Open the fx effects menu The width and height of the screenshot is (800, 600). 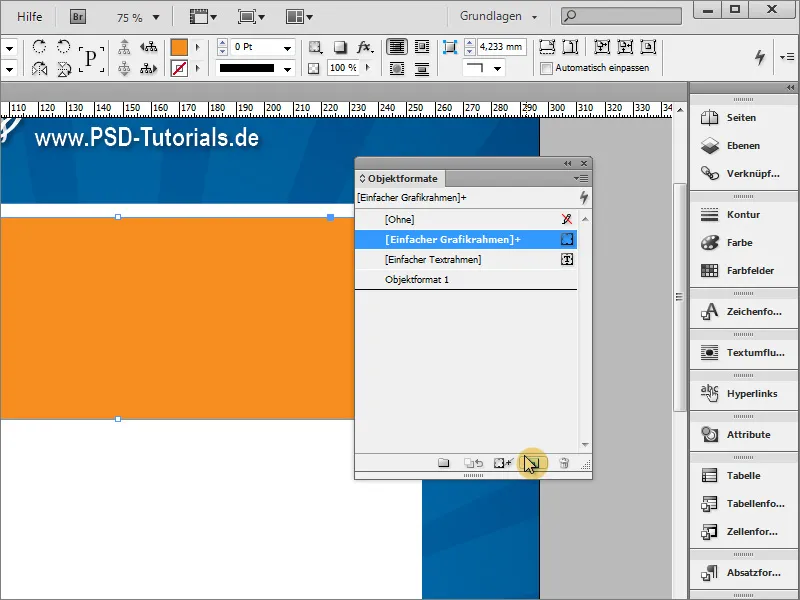point(364,47)
